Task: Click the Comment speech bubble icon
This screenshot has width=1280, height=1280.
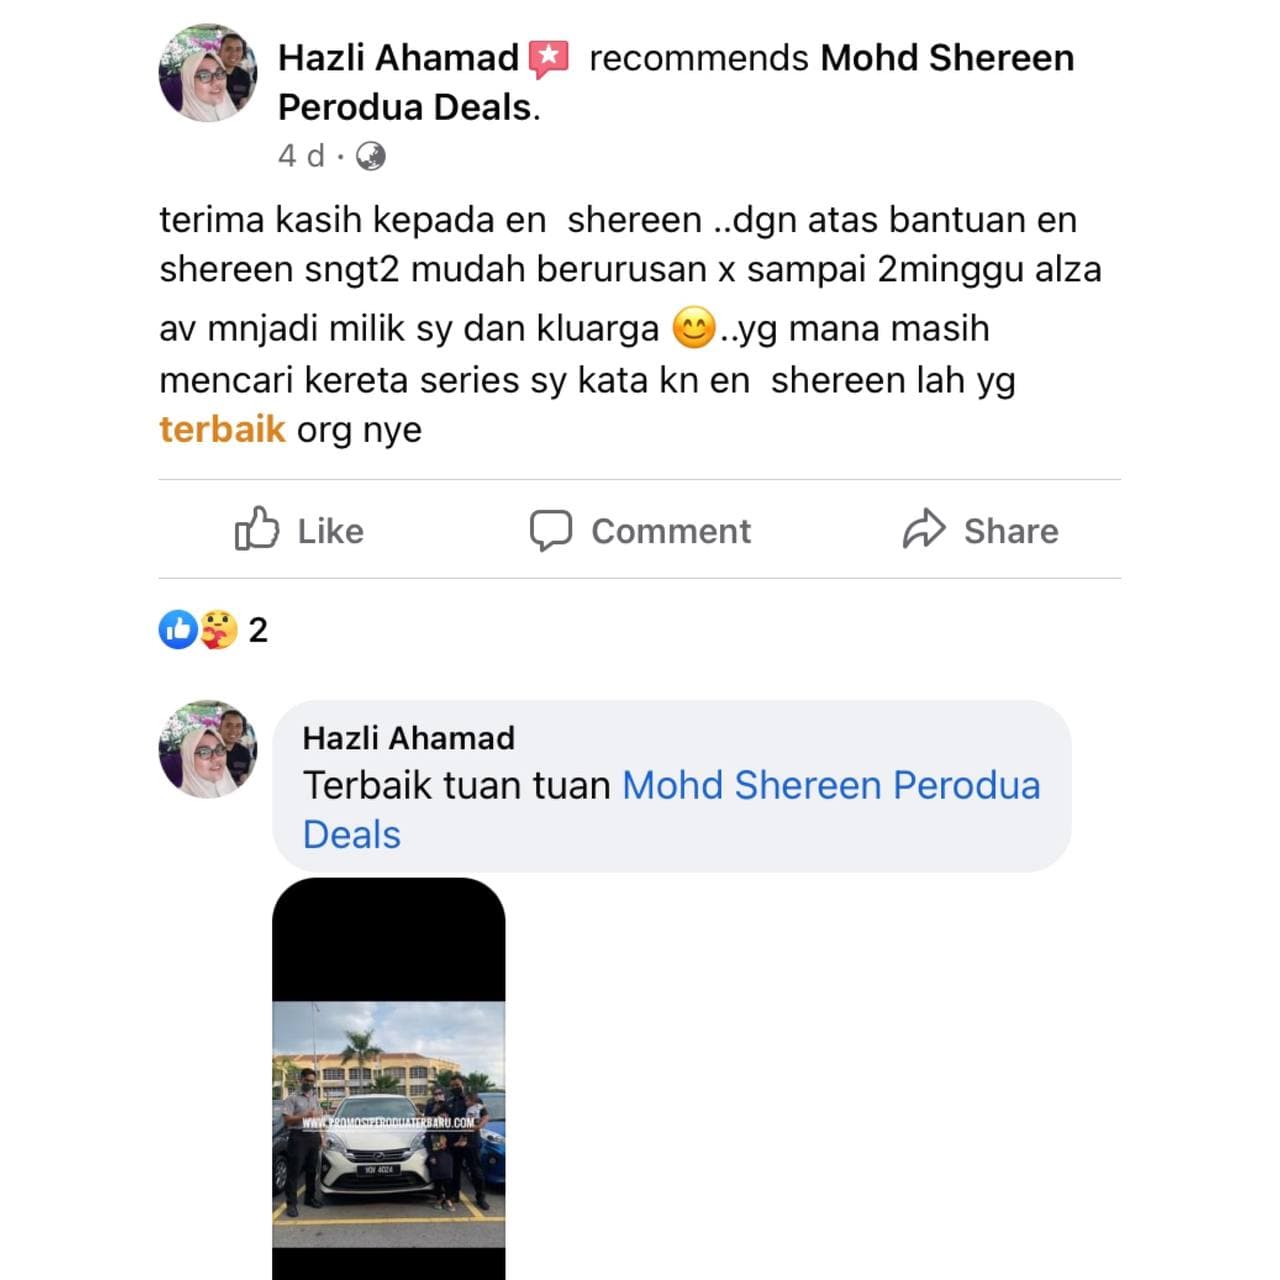Action: pyautogui.click(x=550, y=531)
